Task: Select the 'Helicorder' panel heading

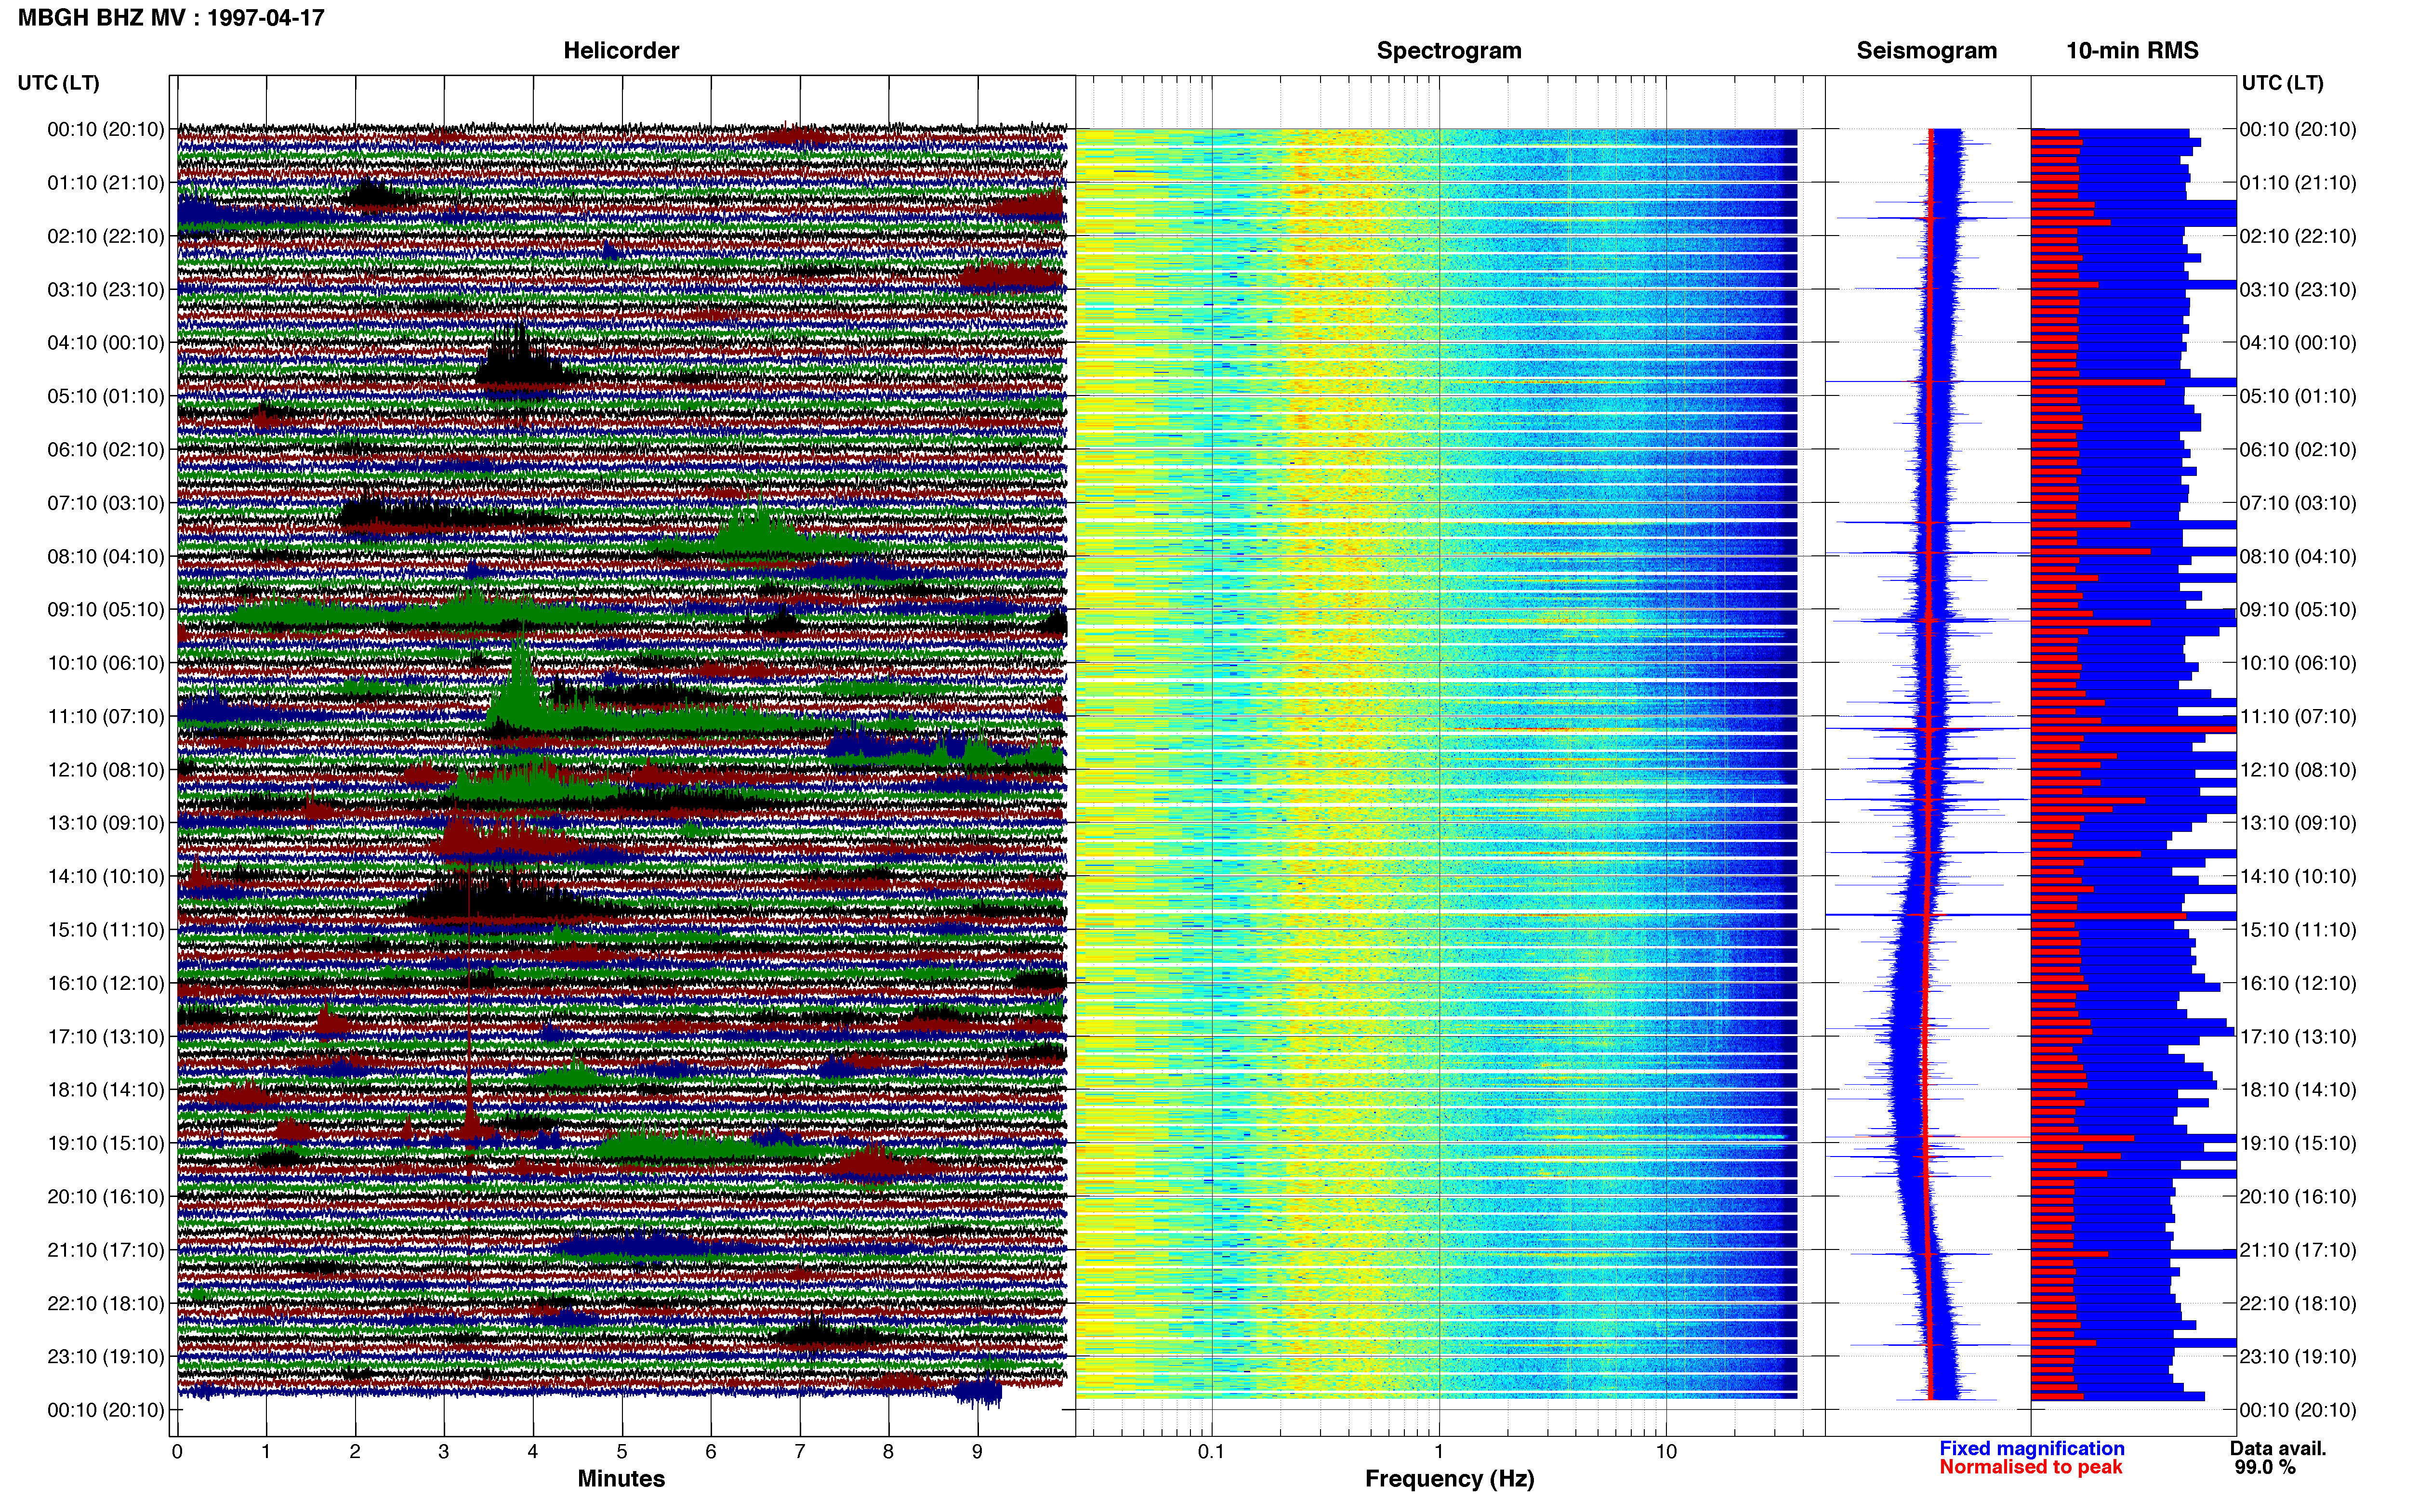Action: click(x=621, y=50)
